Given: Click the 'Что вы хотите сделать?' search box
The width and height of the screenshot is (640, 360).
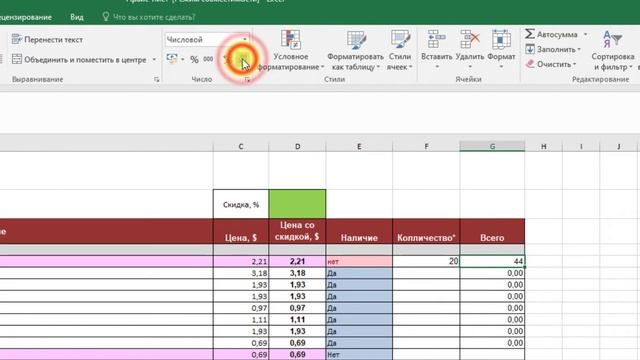Looking at the screenshot, I should point(149,17).
